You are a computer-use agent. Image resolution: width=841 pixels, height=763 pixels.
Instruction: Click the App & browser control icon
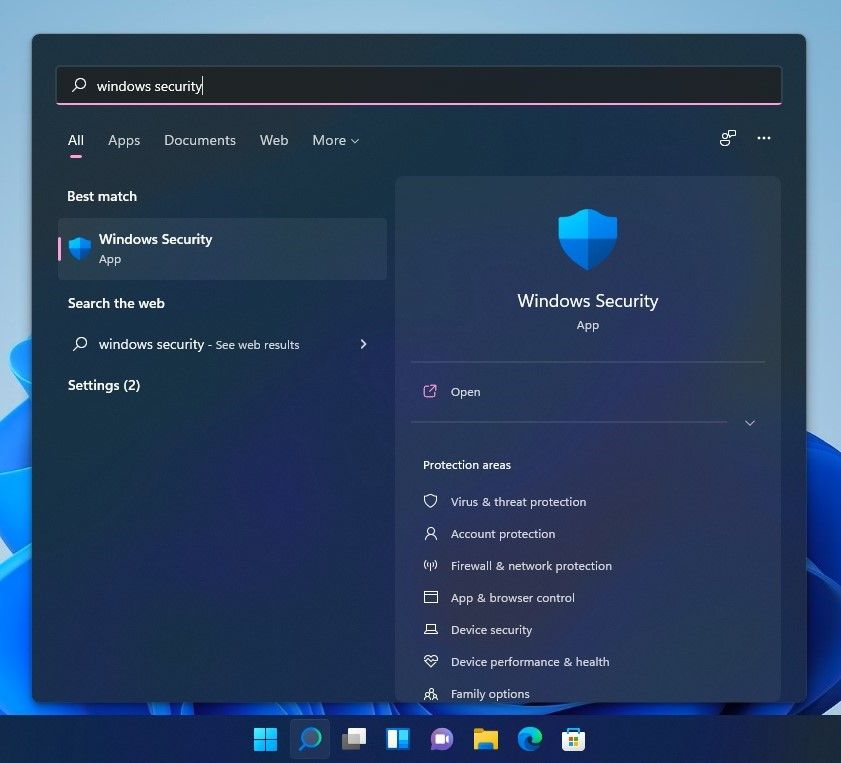pos(430,597)
